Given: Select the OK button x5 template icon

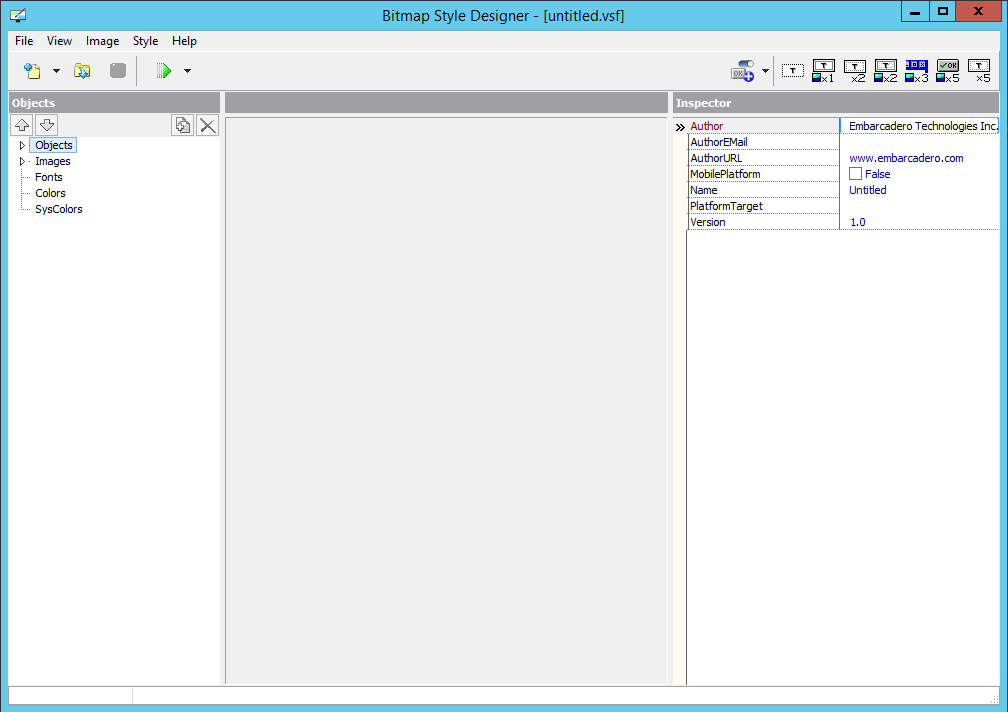Looking at the screenshot, I should [948, 71].
